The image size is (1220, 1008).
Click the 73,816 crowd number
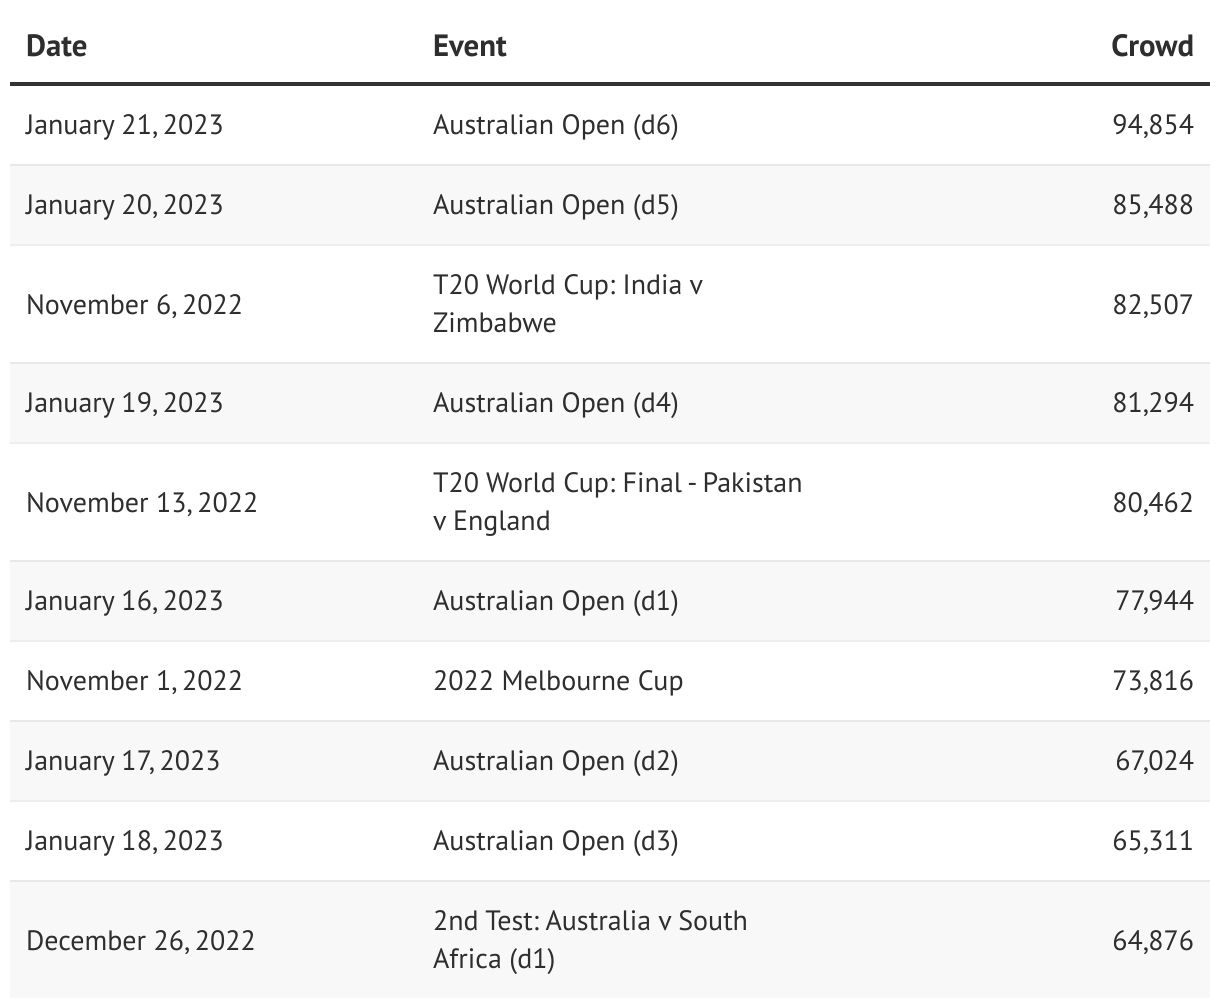(x=1152, y=681)
